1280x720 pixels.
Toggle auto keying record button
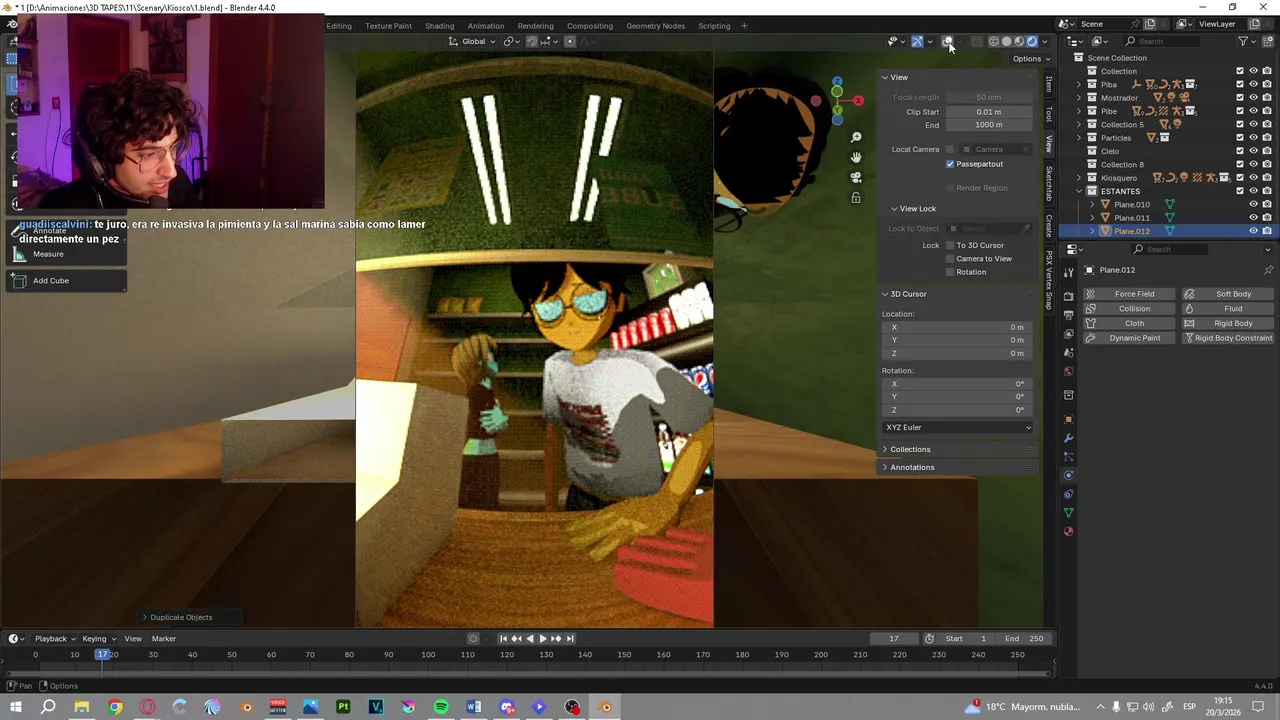point(473,639)
